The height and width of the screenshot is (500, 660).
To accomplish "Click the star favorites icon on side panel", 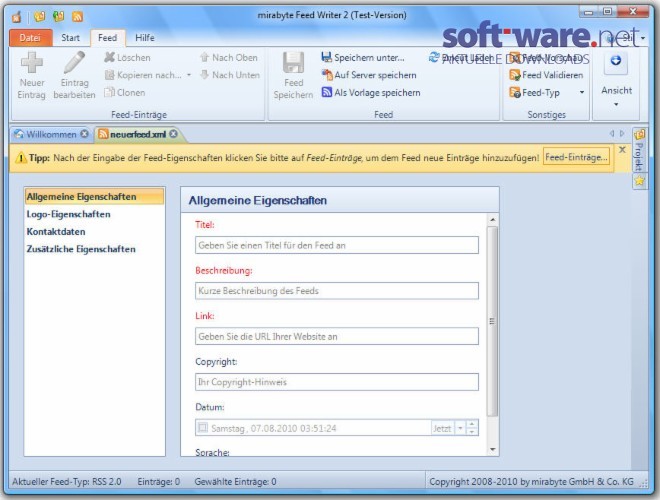I will click(x=639, y=181).
